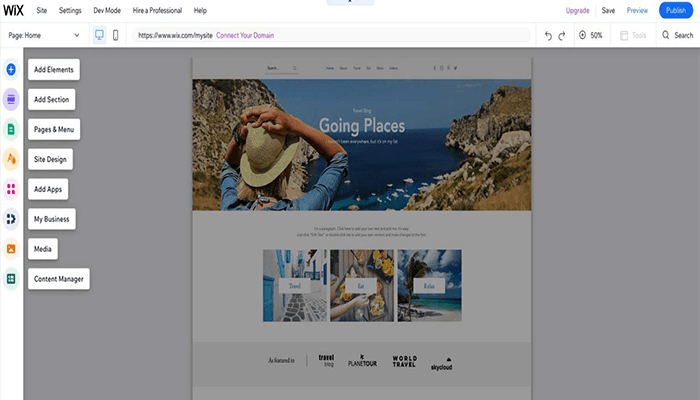Click the Wix logo

[x=13, y=10]
